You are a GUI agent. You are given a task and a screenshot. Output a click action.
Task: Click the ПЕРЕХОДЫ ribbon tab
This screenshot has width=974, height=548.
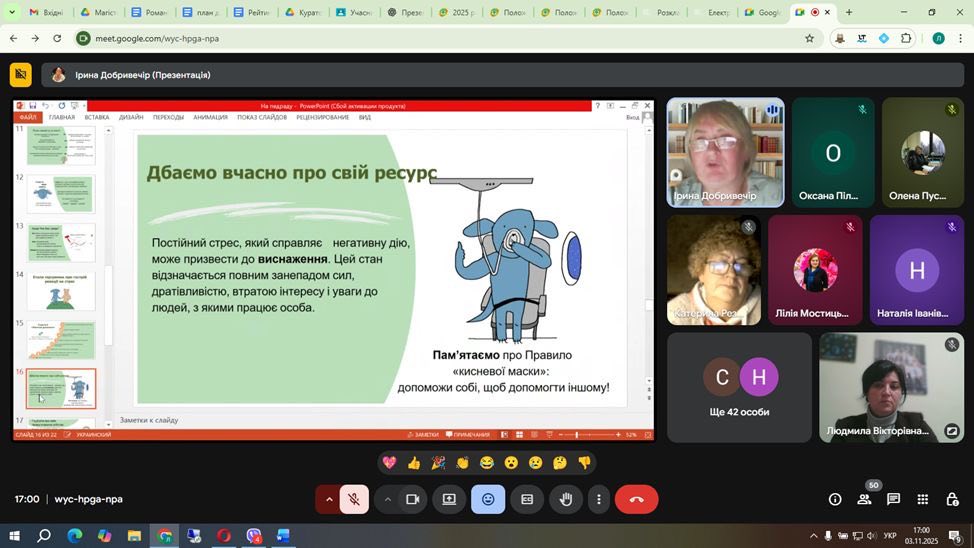point(168,117)
